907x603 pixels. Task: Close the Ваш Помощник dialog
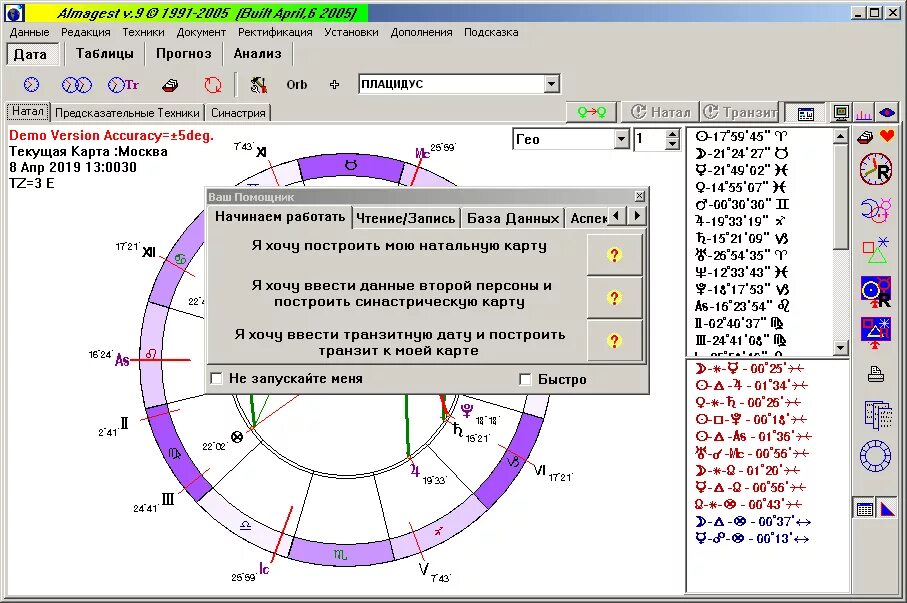(639, 196)
